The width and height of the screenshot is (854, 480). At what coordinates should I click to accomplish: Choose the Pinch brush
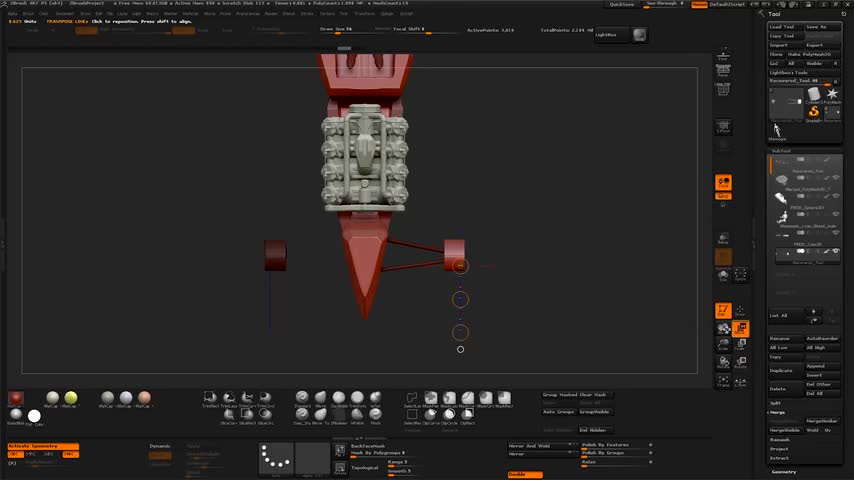(376, 416)
